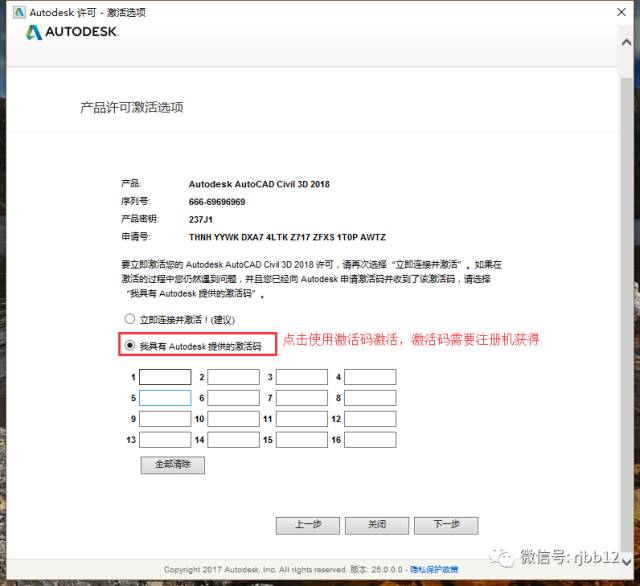Click the Autodesk logo in the header
Viewport: 640px width, 586px height.
coord(72,32)
